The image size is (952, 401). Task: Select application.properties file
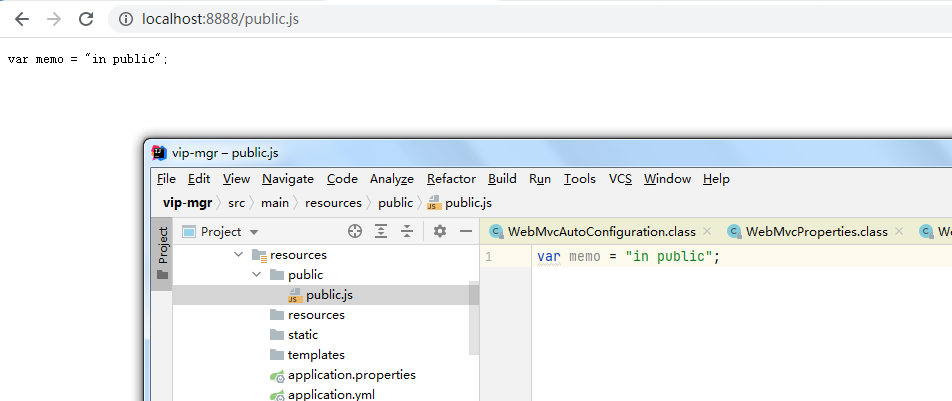click(x=352, y=375)
